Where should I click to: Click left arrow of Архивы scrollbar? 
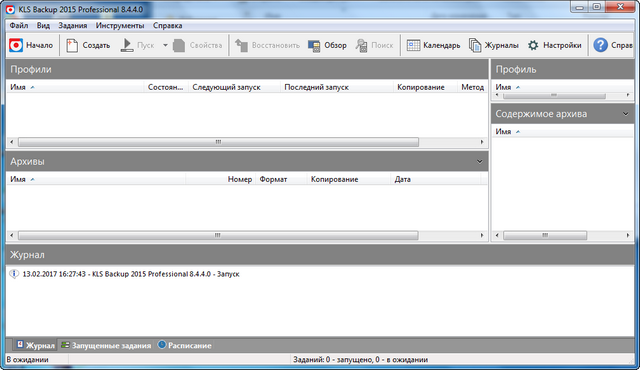click(x=11, y=235)
